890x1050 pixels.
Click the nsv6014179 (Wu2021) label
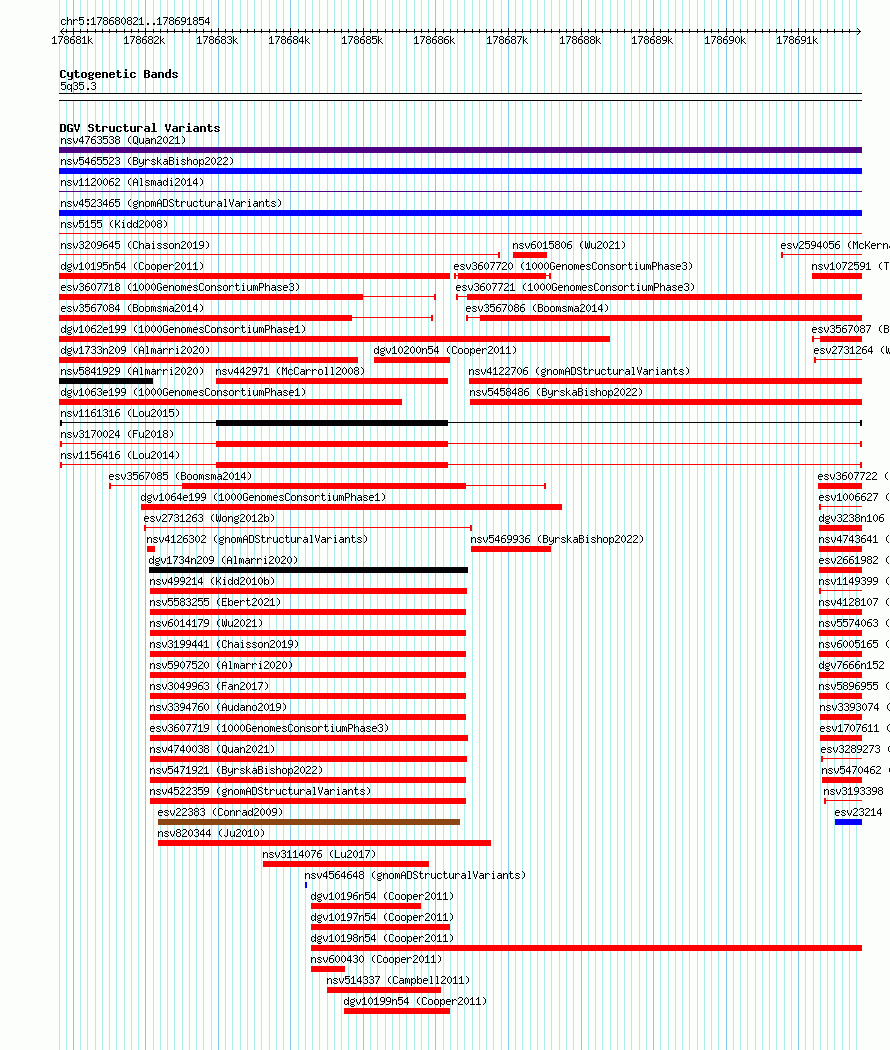pyautogui.click(x=206, y=623)
